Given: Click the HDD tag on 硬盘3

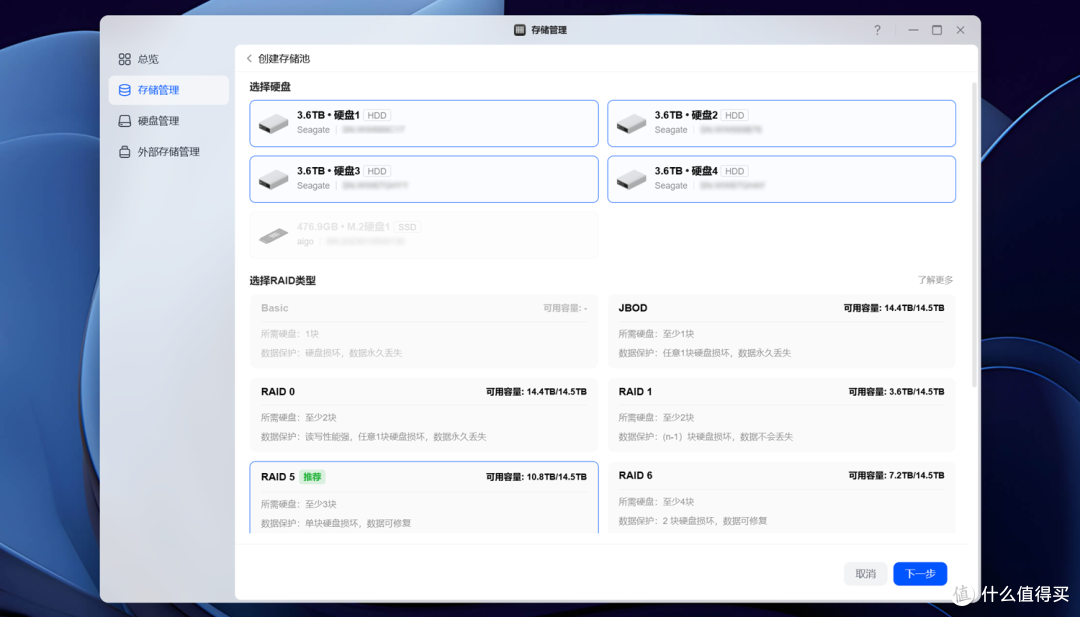Looking at the screenshot, I should coord(377,171).
